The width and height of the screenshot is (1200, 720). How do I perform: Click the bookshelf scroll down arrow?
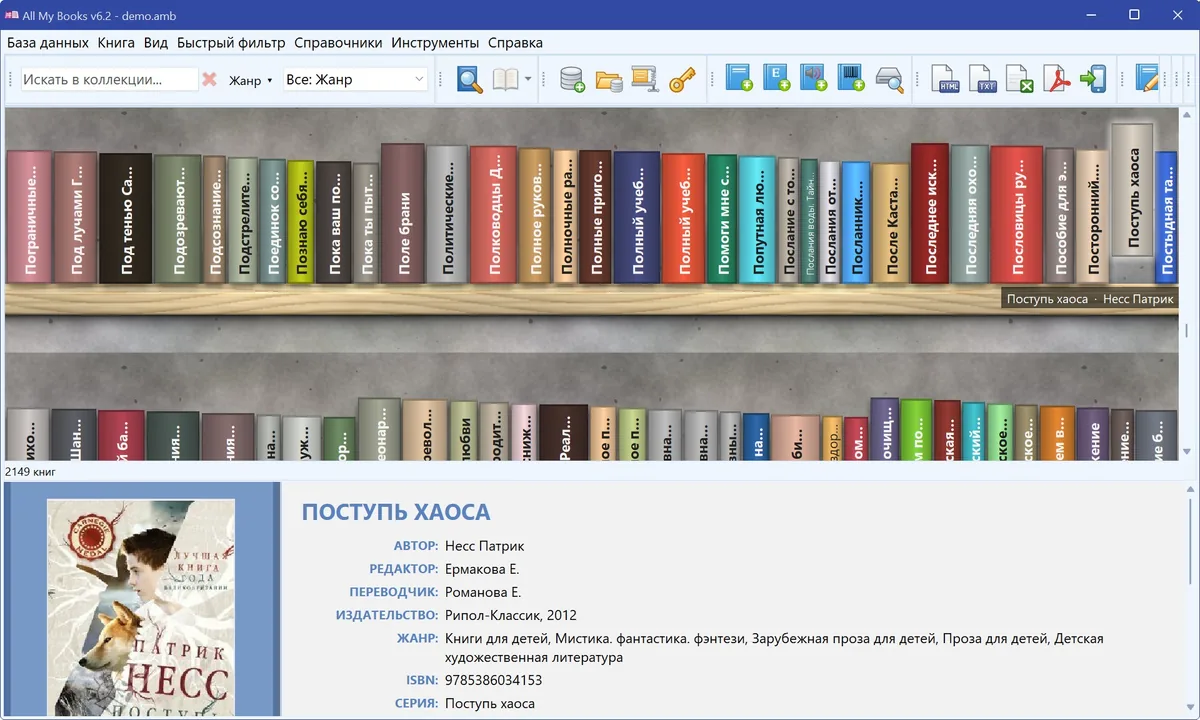tap(1187, 451)
